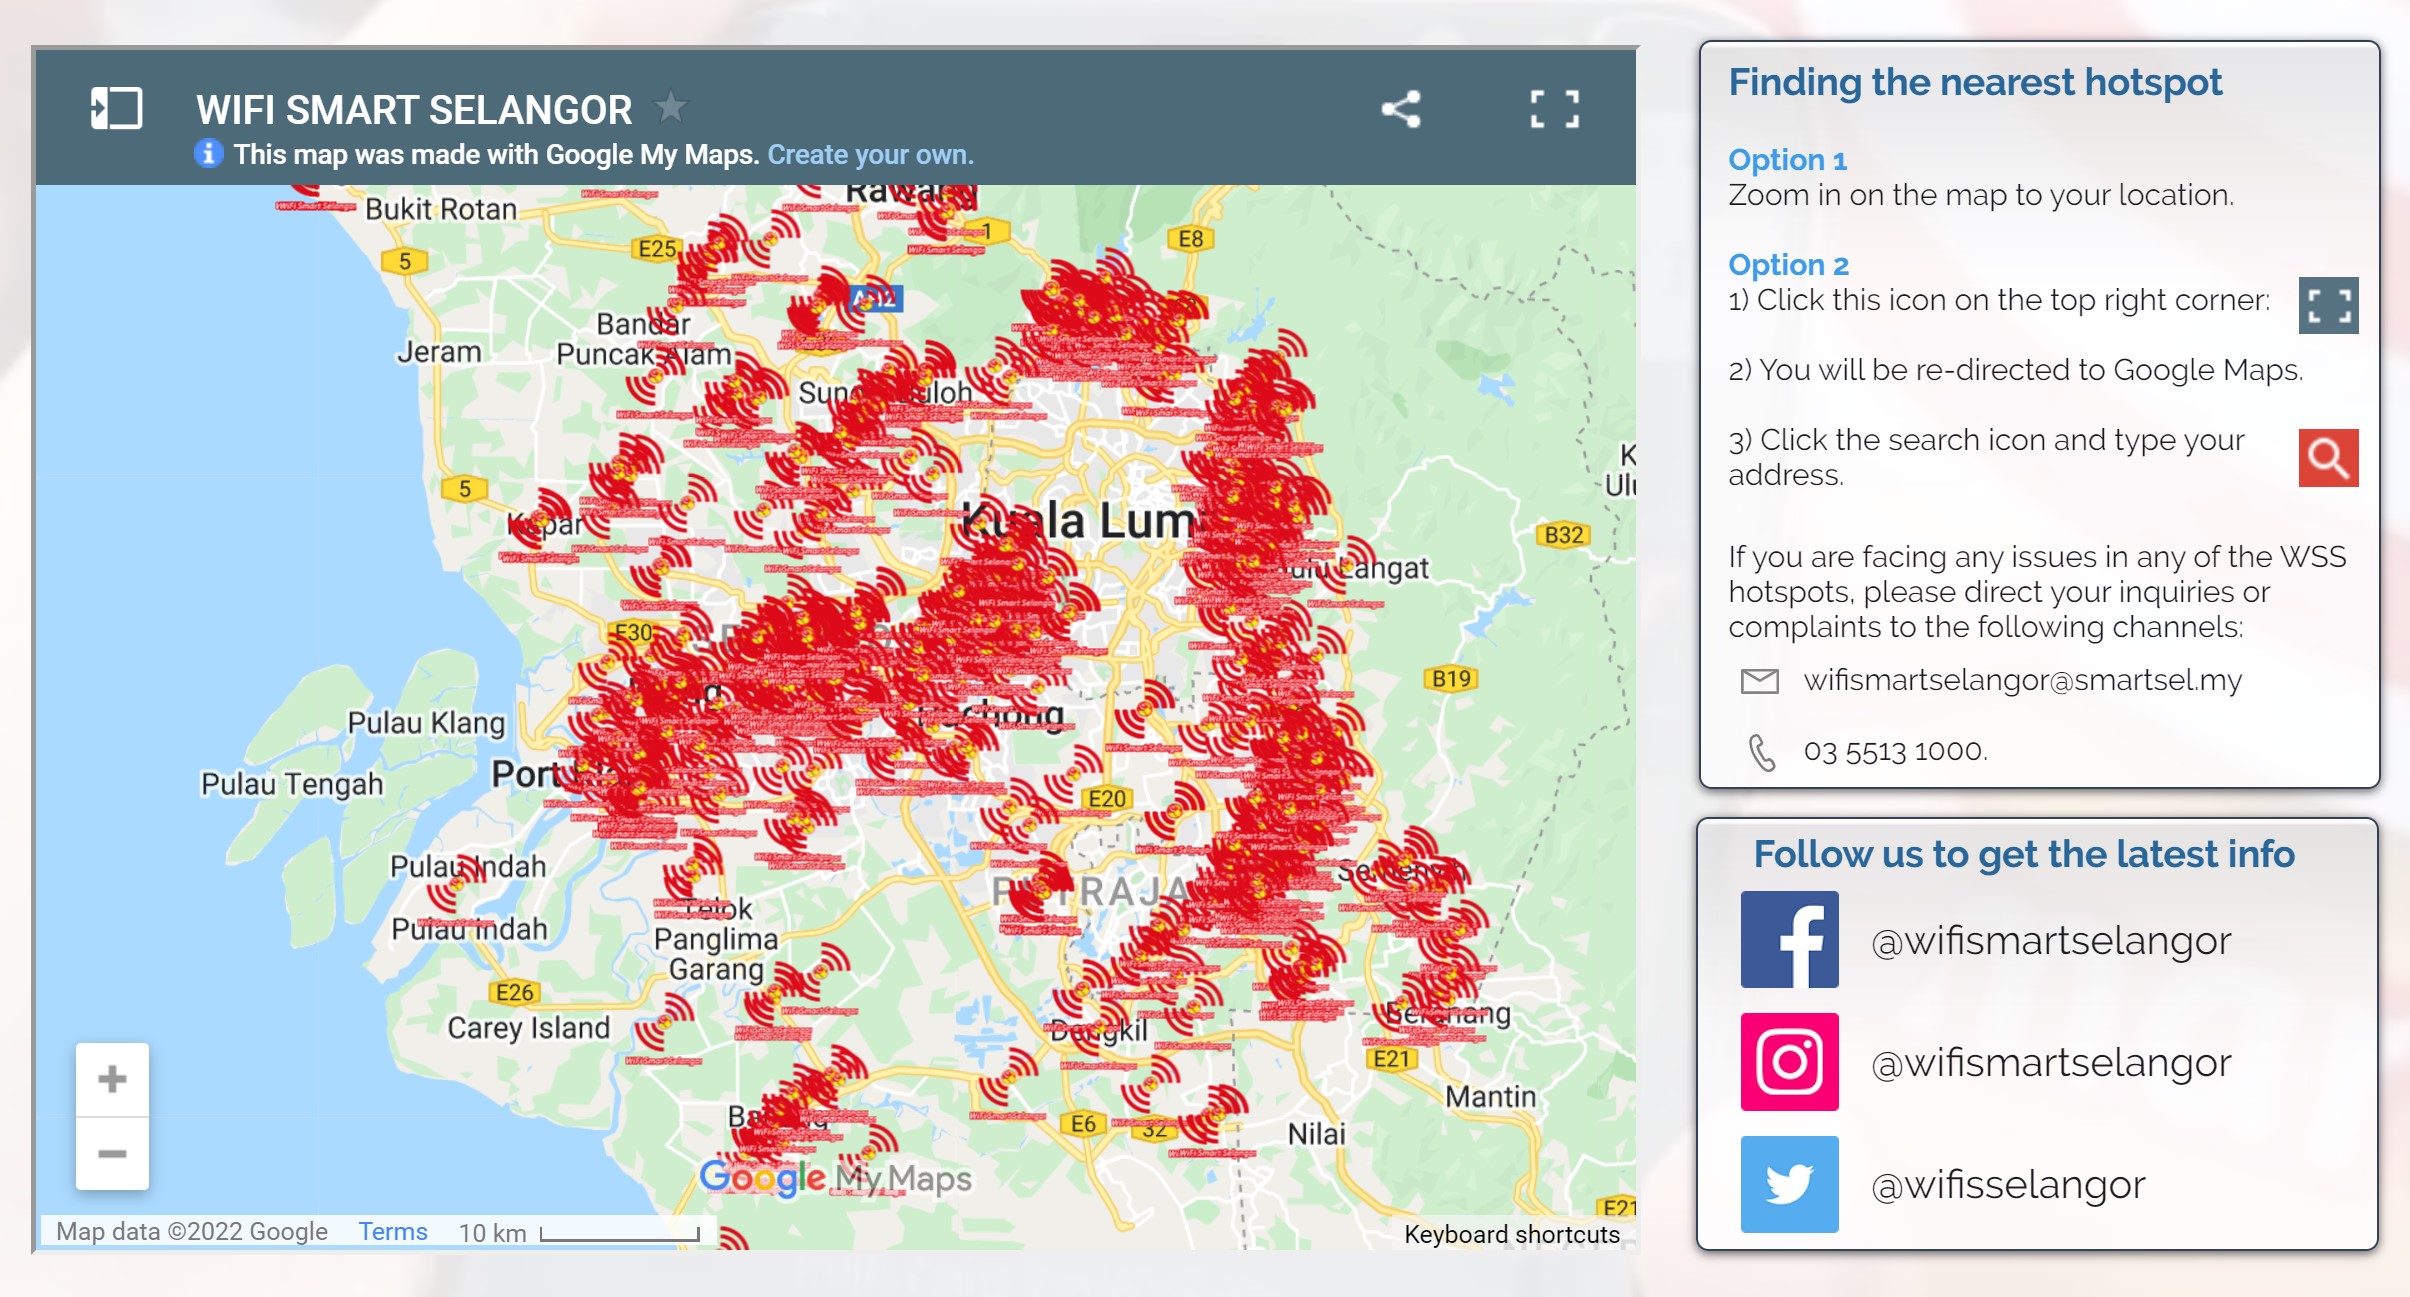Screen dimensions: 2410x1297
Task: Click 'Map data ©2022 Google' attribution
Action: tap(192, 1232)
